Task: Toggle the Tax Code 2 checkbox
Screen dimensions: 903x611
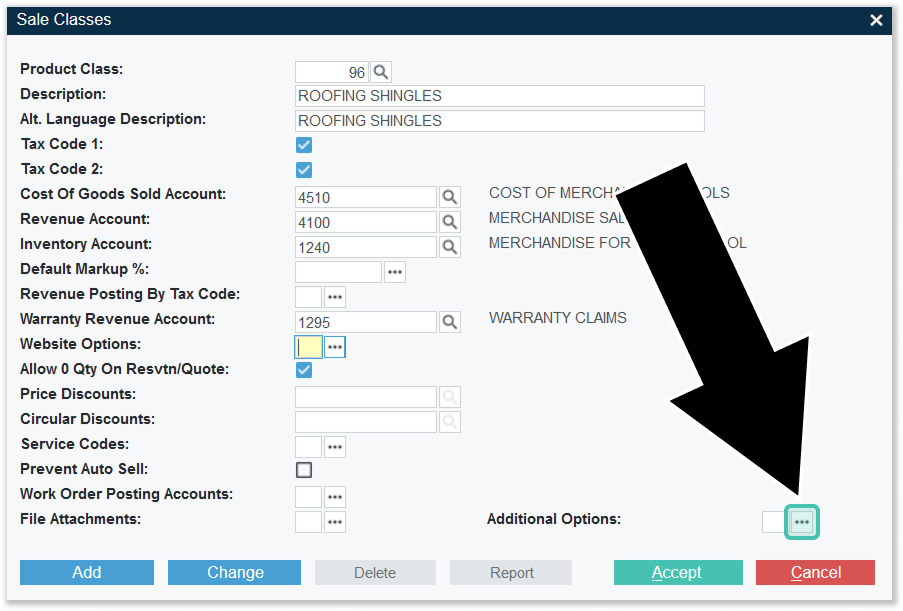Action: coord(304,170)
